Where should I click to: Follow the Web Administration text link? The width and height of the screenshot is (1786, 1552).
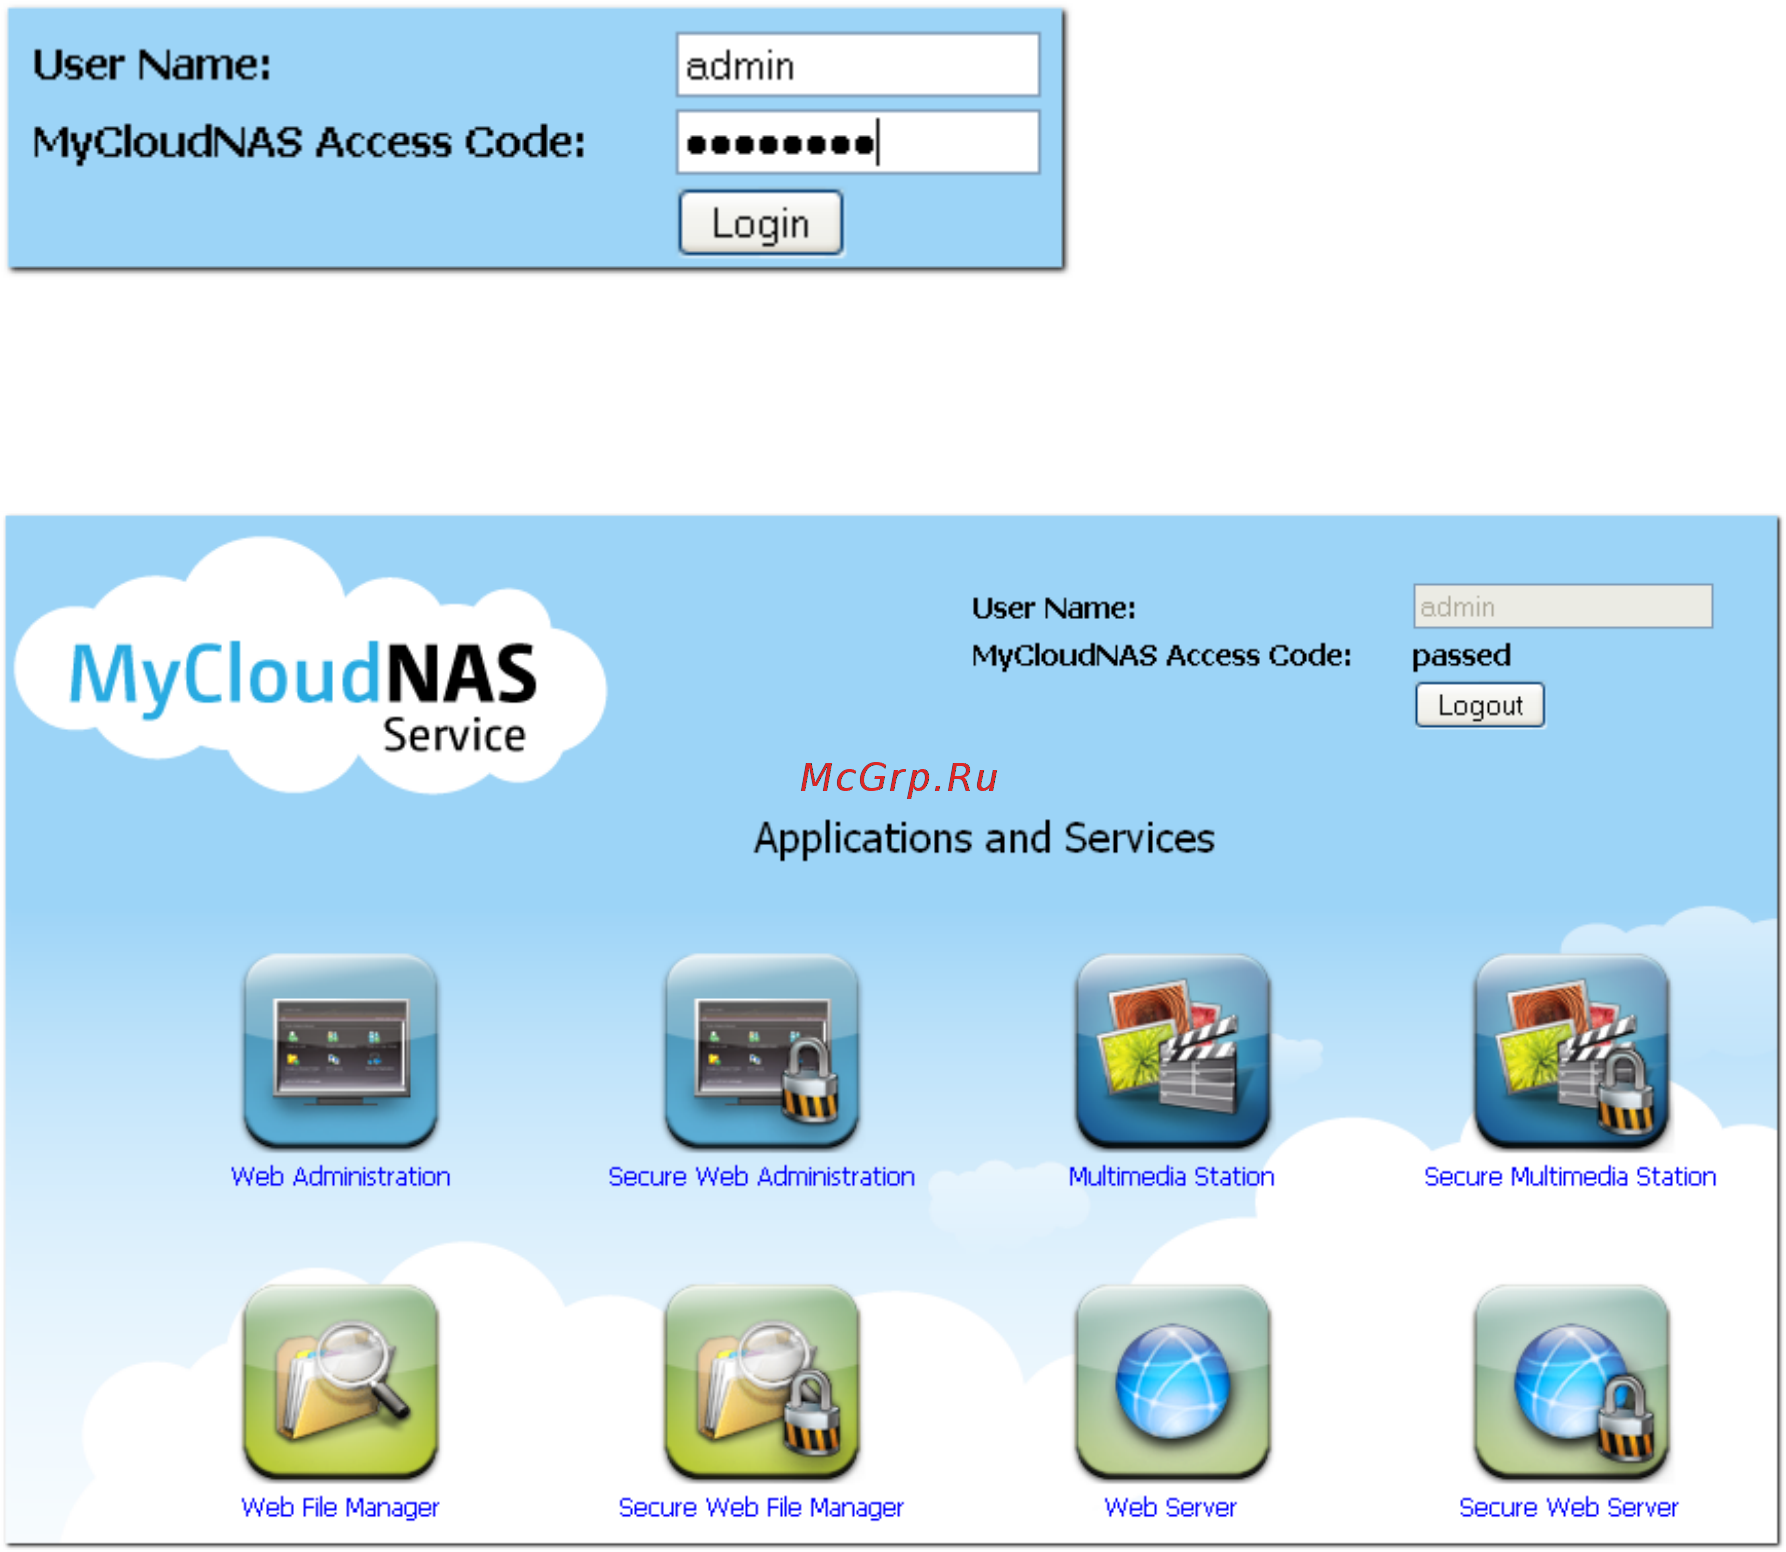coord(340,1176)
